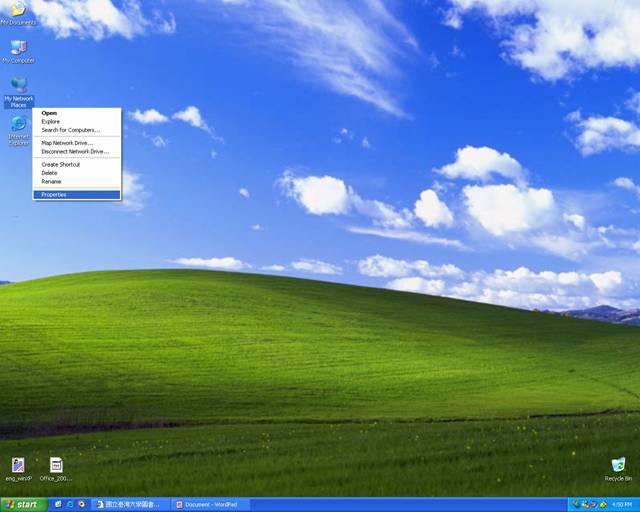The height and width of the screenshot is (512, 640).
Task: Choose Open in the context menu
Action: (77, 113)
